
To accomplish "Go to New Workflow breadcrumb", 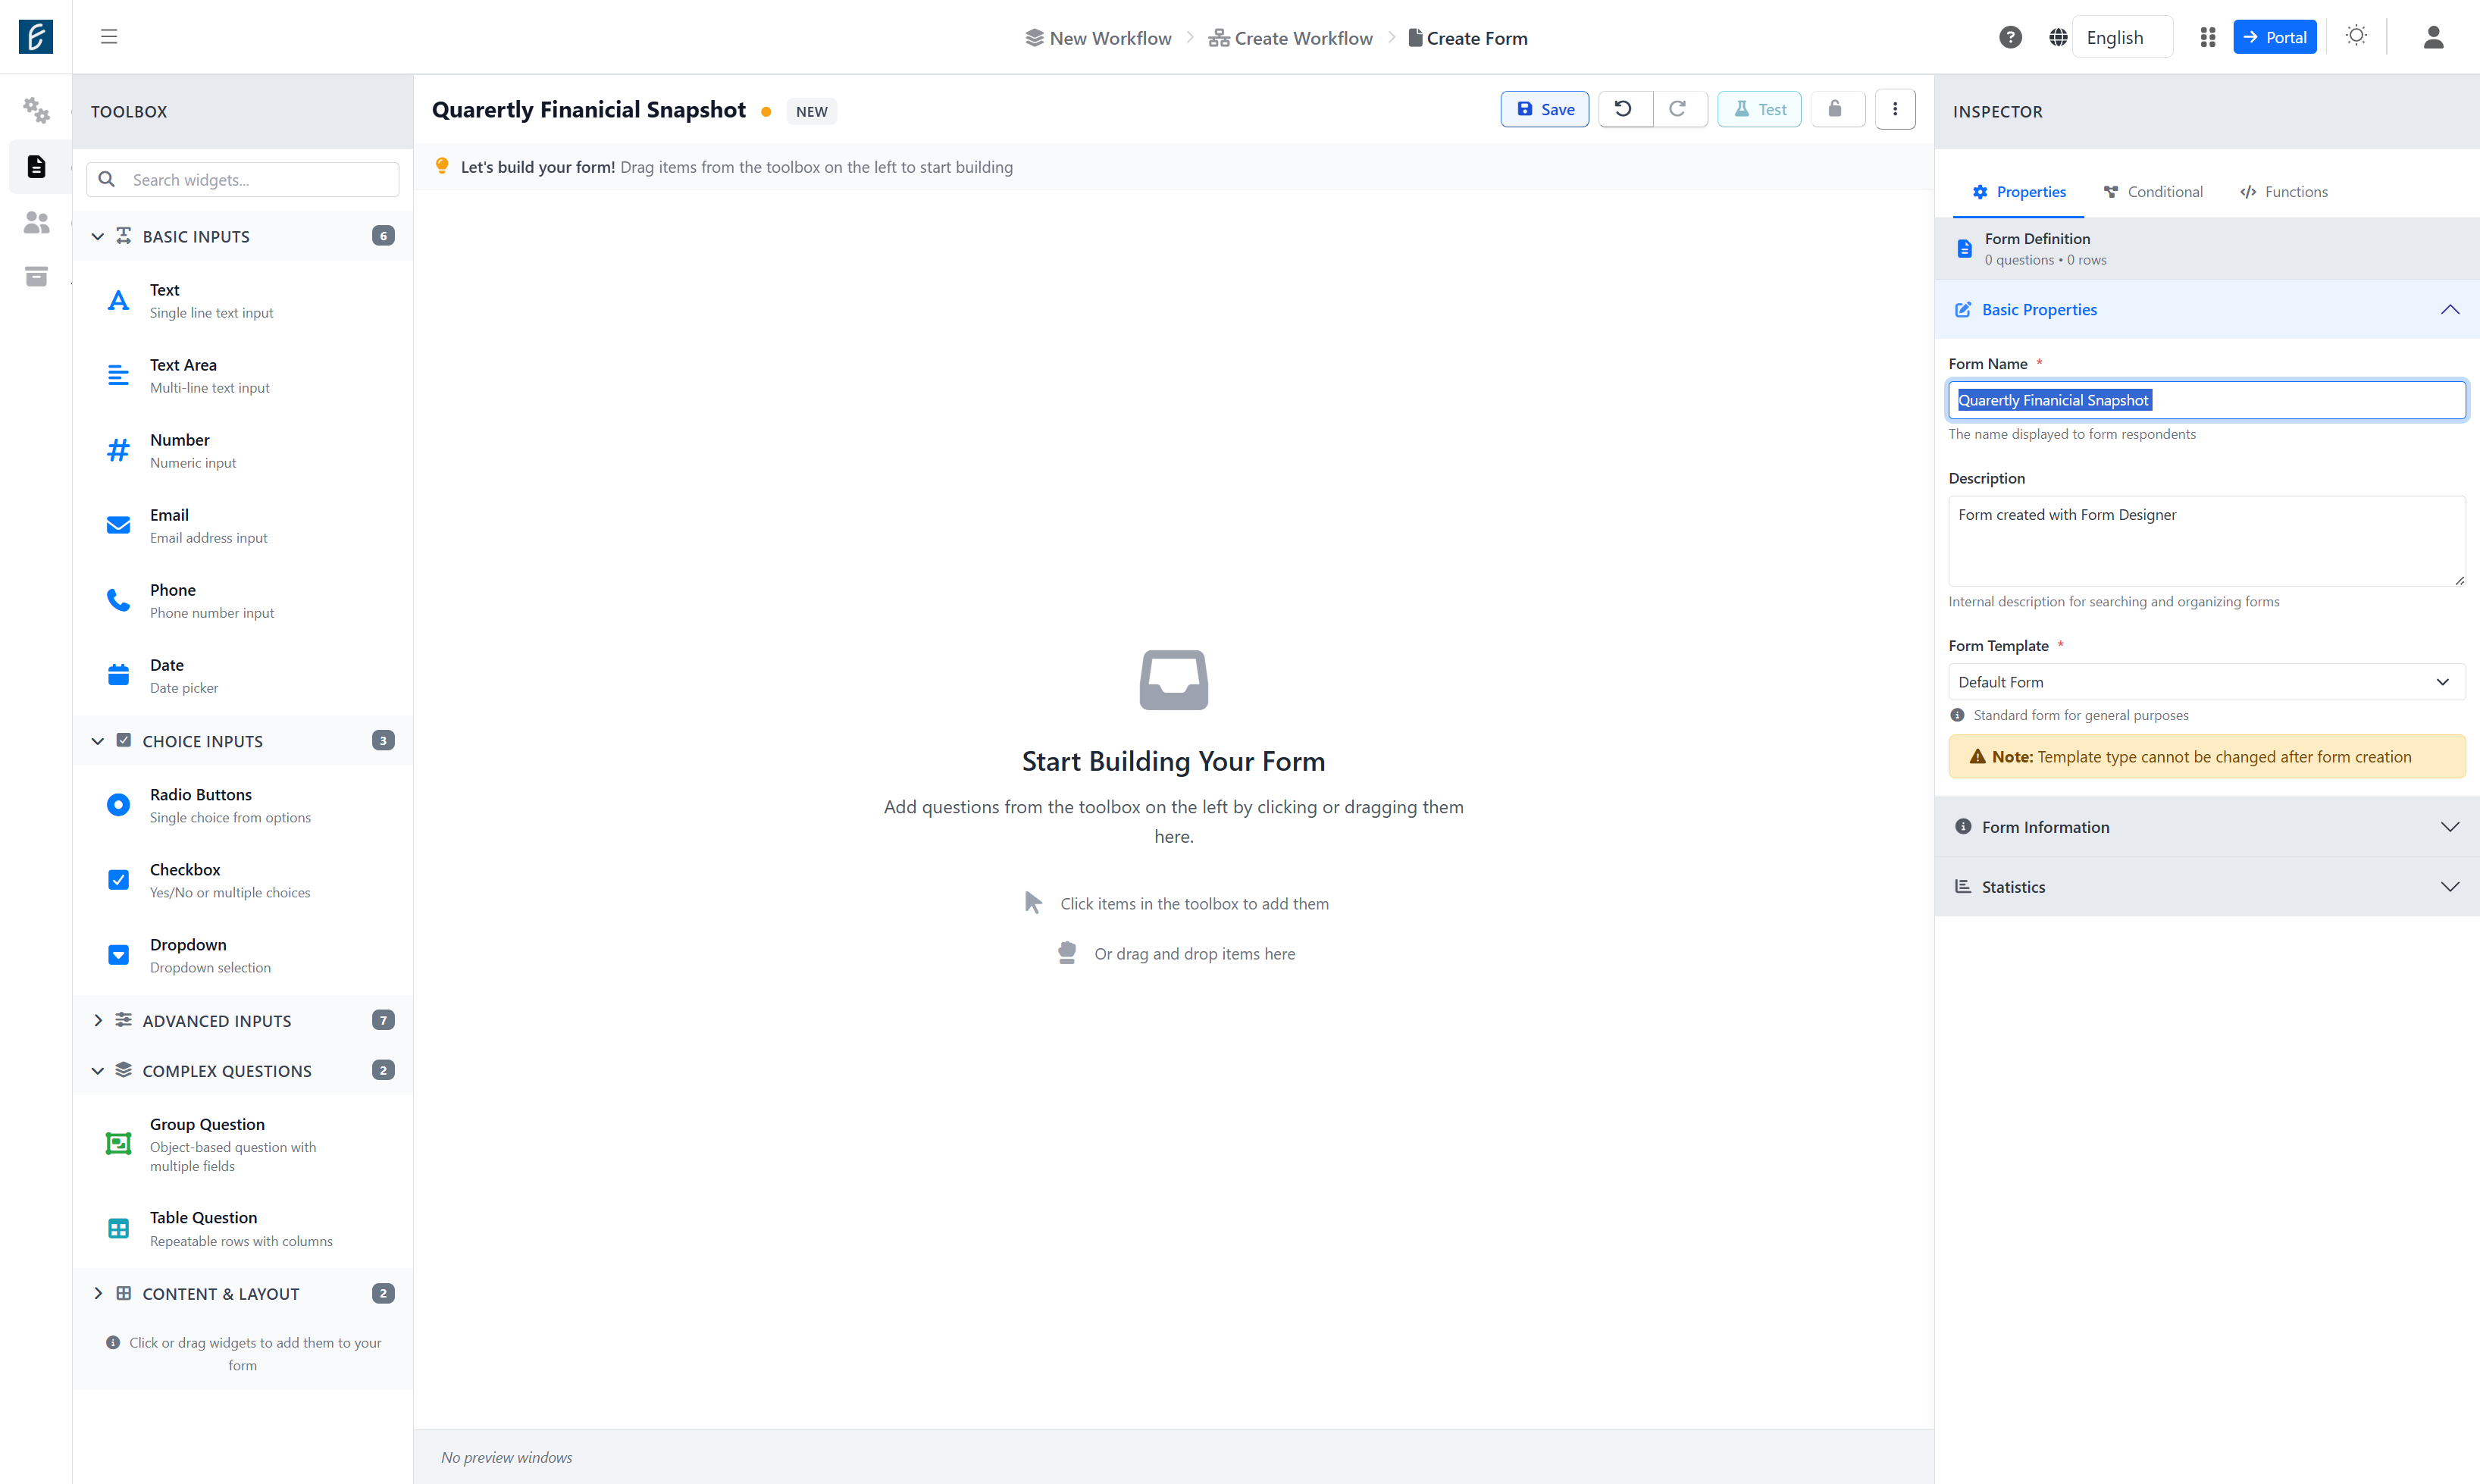I will [x=1098, y=38].
